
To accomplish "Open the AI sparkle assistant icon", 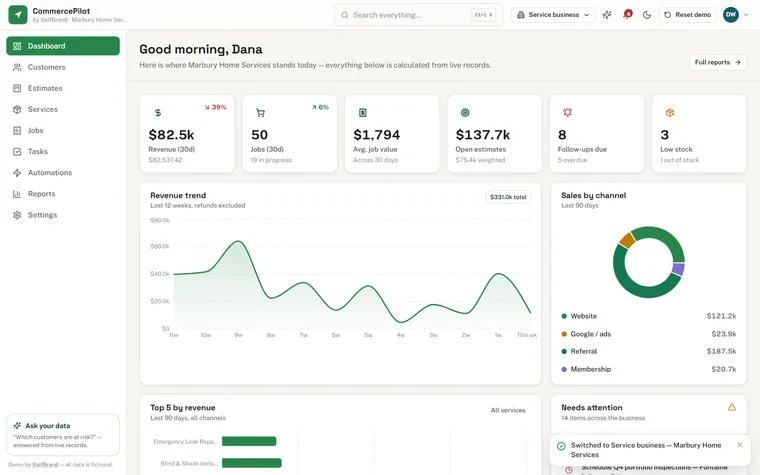I will (607, 15).
